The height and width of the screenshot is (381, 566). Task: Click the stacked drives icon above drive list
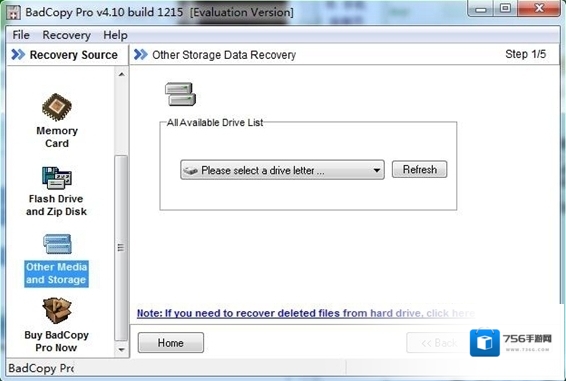(180, 94)
